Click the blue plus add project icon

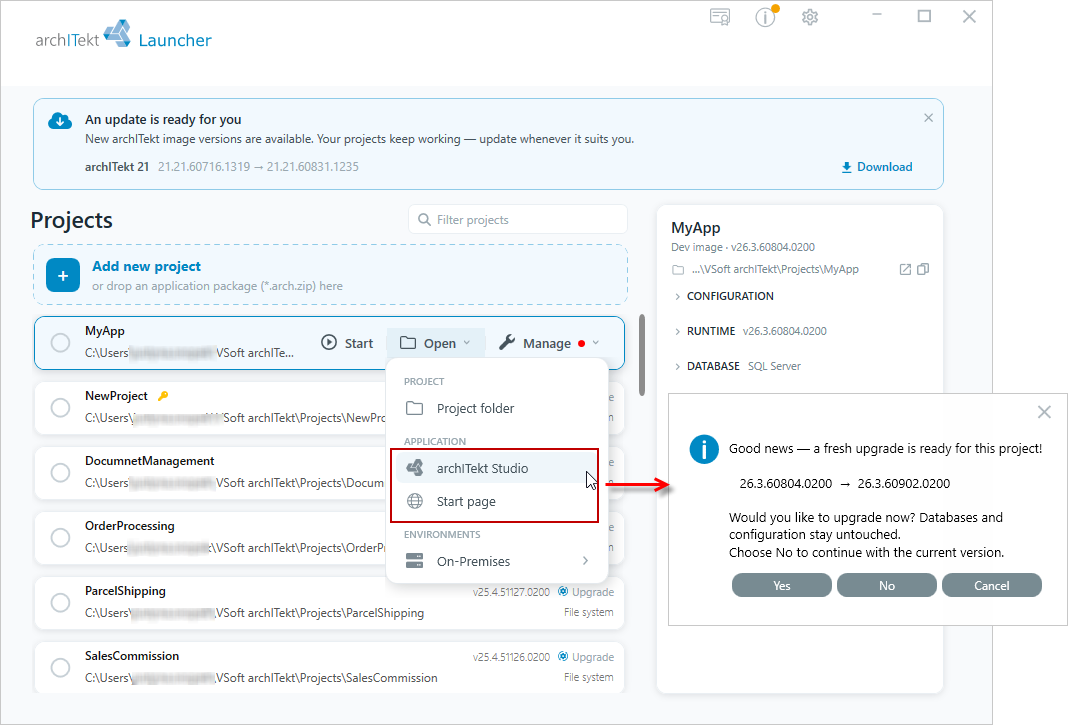[x=63, y=276]
